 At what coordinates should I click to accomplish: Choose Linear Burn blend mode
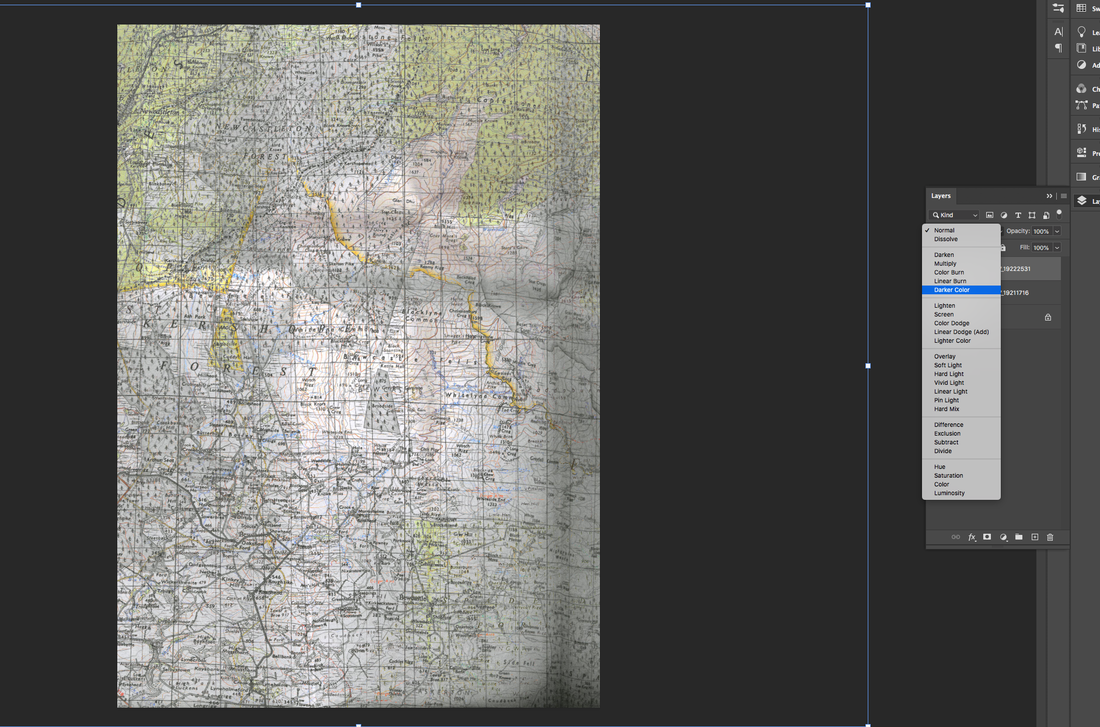click(x=961, y=281)
